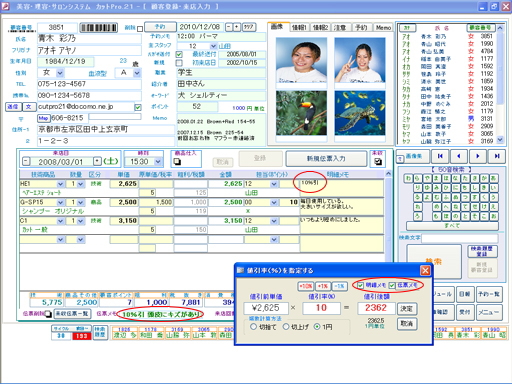Click the barcode icon beside customer number

click(99, 27)
